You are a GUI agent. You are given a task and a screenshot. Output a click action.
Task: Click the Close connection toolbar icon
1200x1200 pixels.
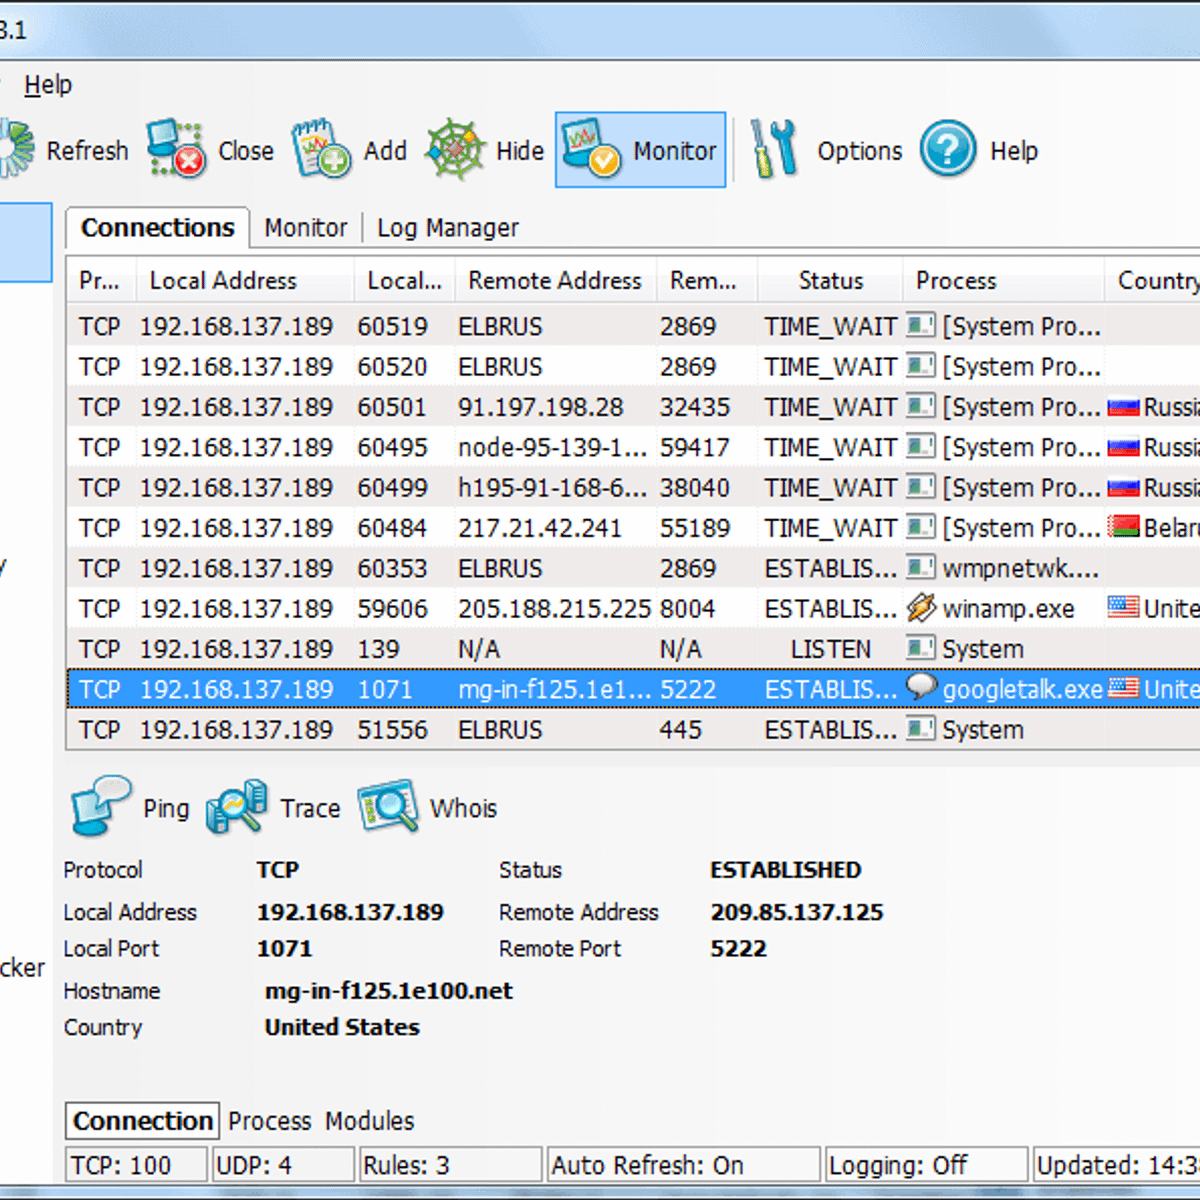(176, 150)
